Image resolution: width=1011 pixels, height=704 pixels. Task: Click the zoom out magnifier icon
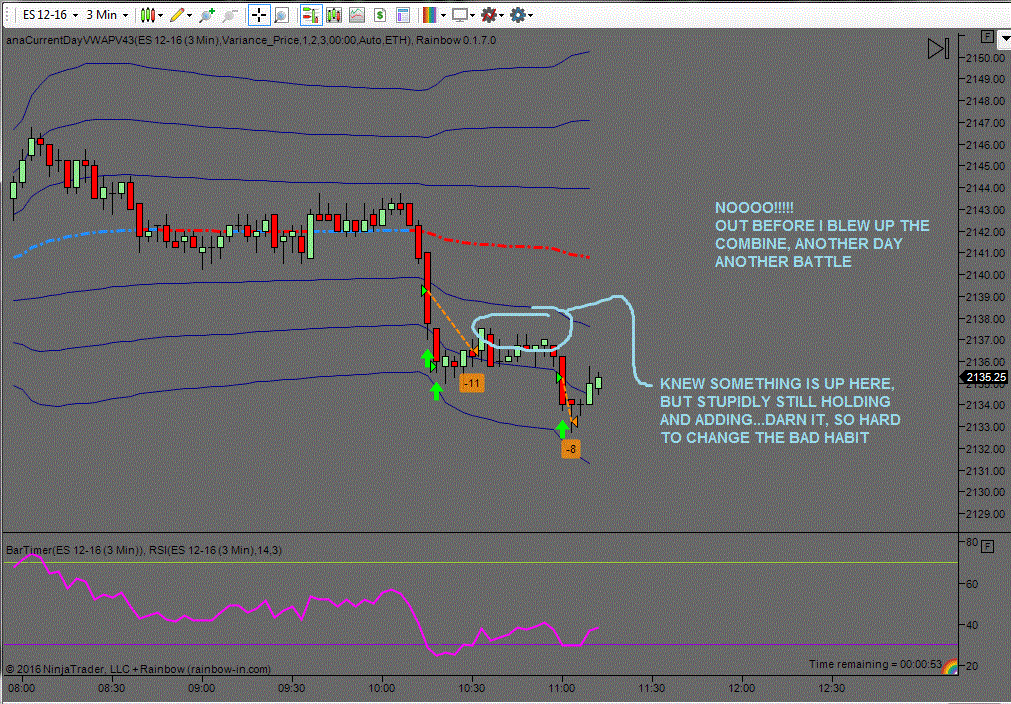pyautogui.click(x=230, y=14)
